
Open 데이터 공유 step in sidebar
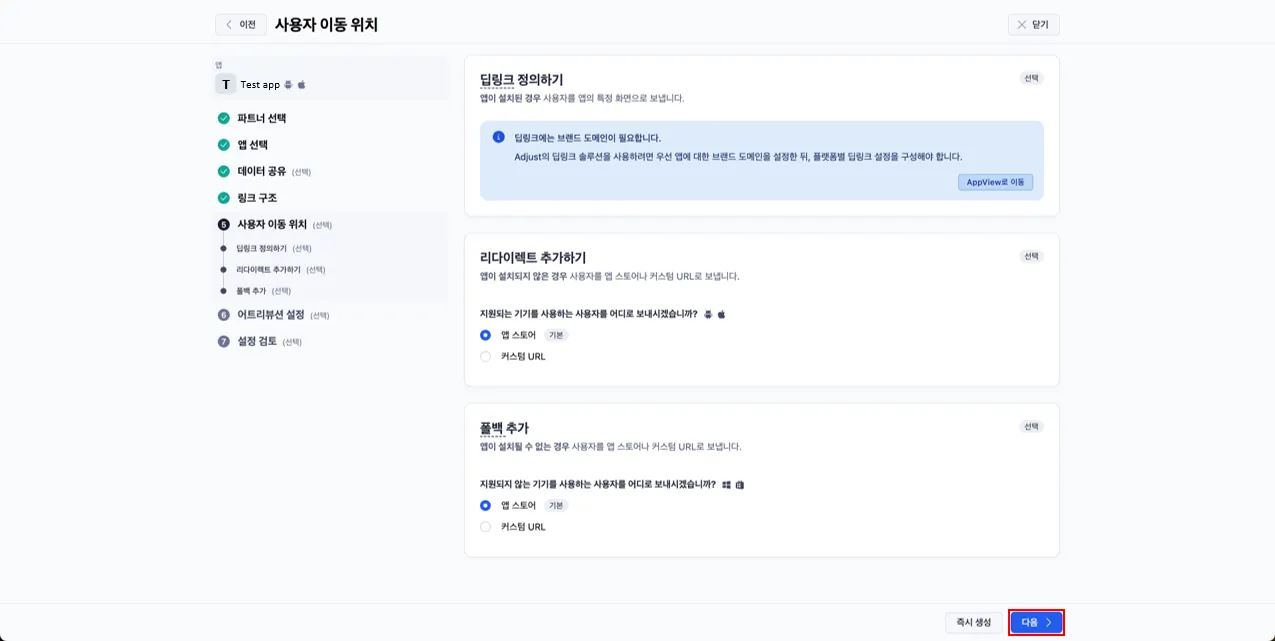pyautogui.click(x=261, y=171)
